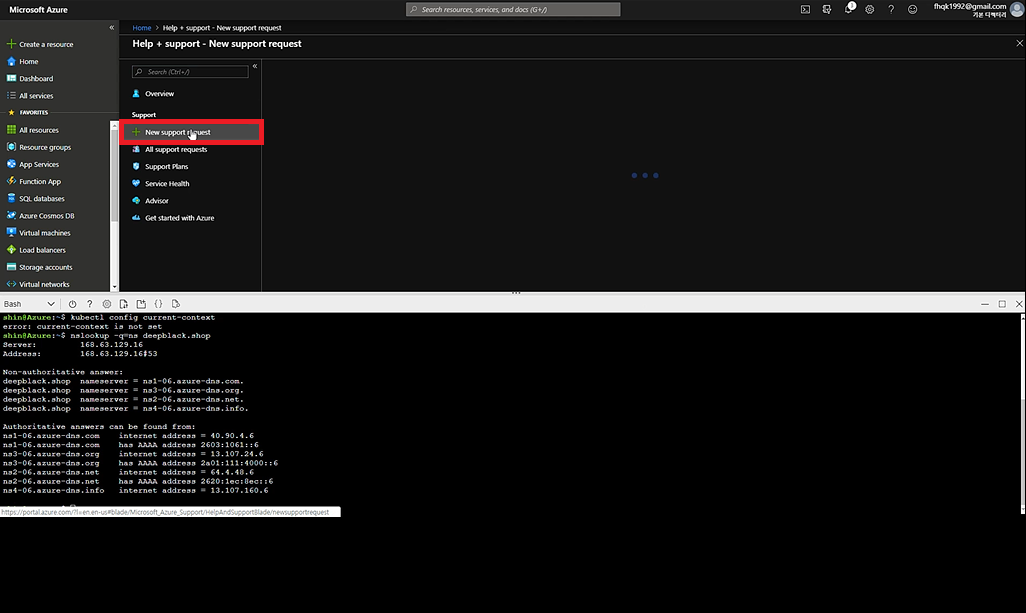This screenshot has width=1026, height=613.
Task: Open Cloud Shell settings gear
Action: (x=107, y=304)
